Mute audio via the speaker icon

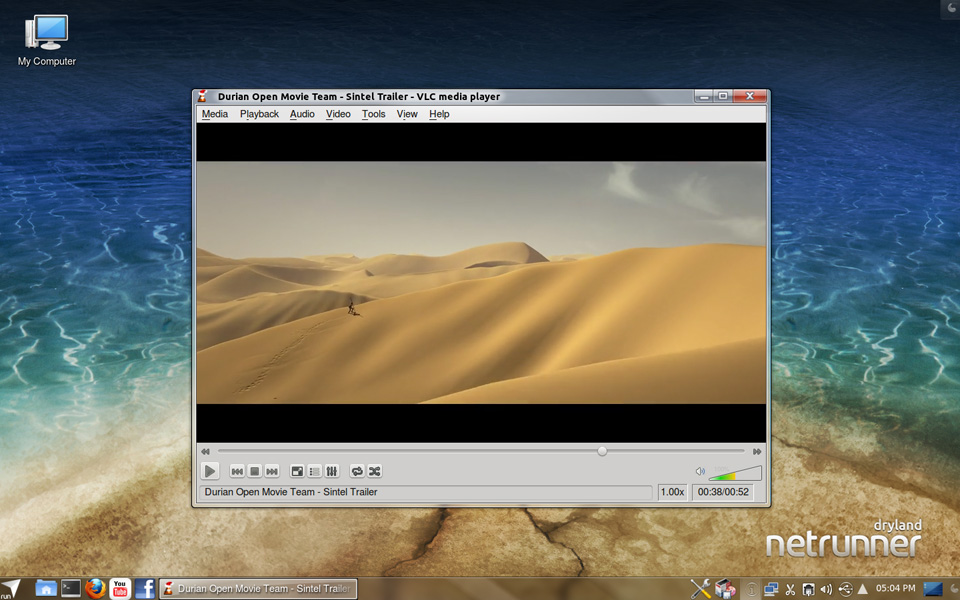pyautogui.click(x=700, y=472)
